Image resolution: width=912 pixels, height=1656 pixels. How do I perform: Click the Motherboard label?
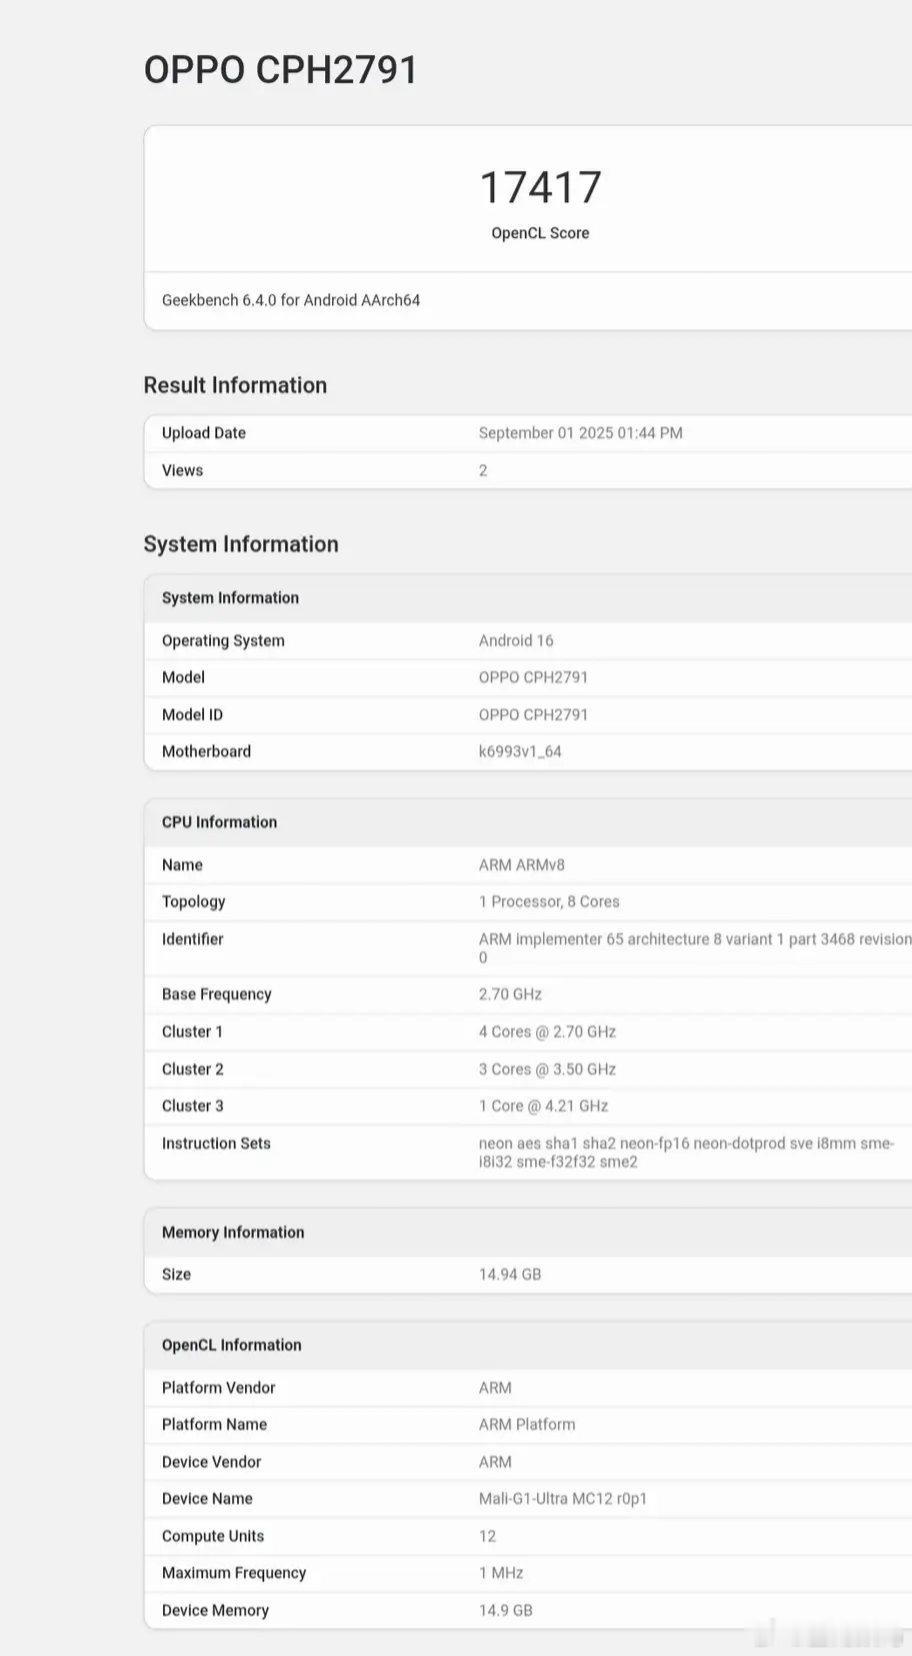(206, 752)
